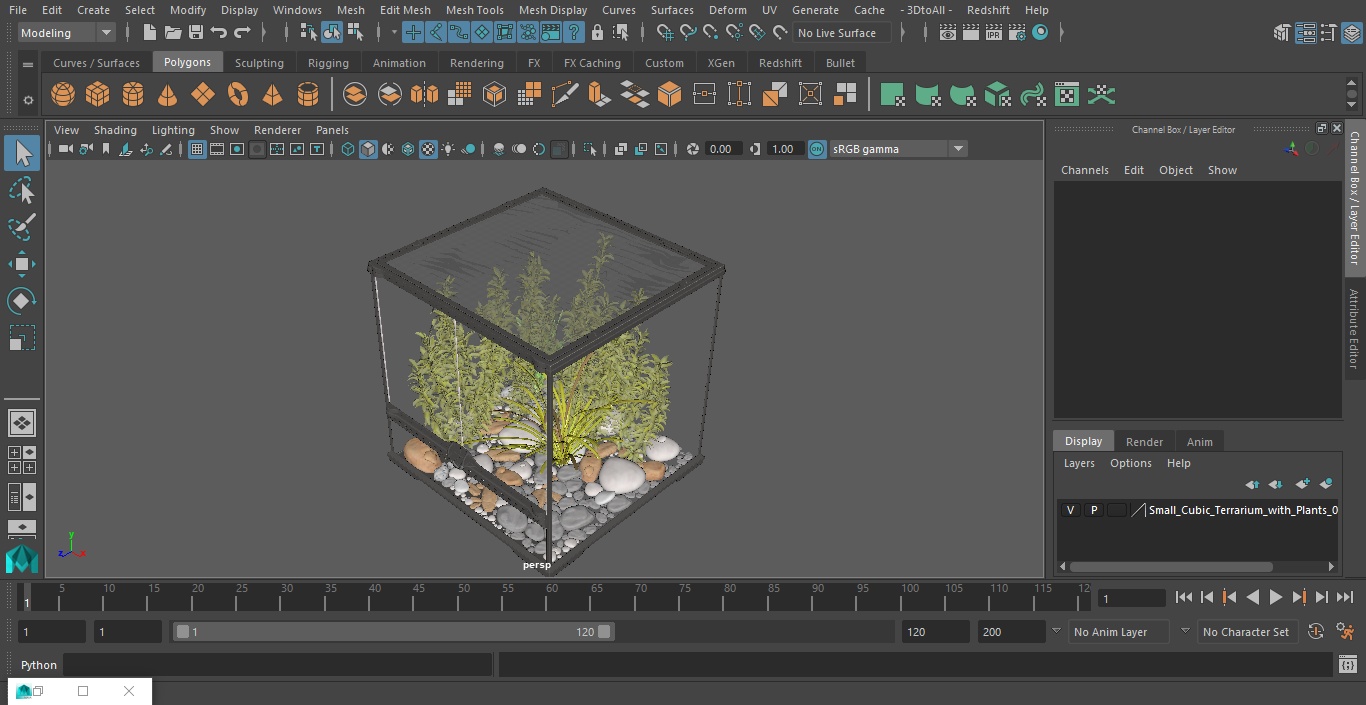Switch to the Render layer tab

coord(1144,442)
